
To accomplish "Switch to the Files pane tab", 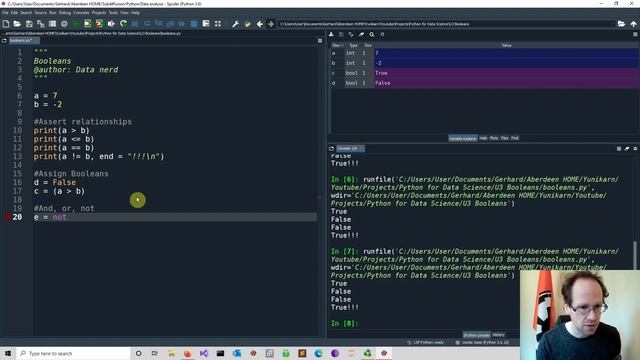I will coord(504,138).
